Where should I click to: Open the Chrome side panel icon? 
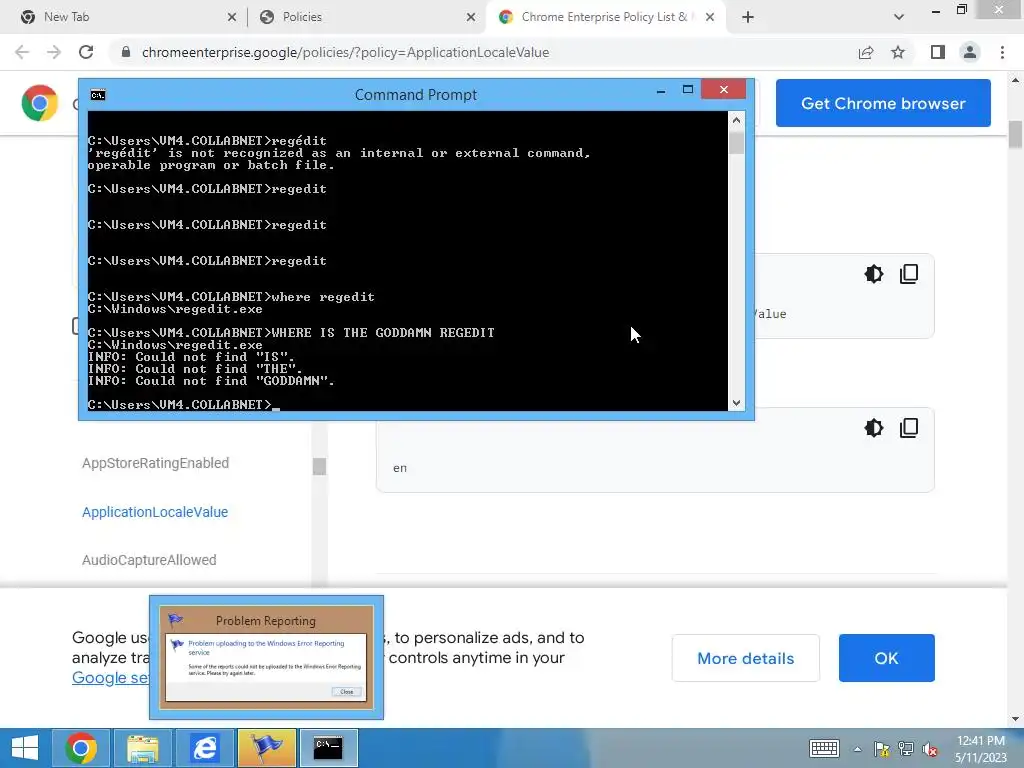point(938,52)
